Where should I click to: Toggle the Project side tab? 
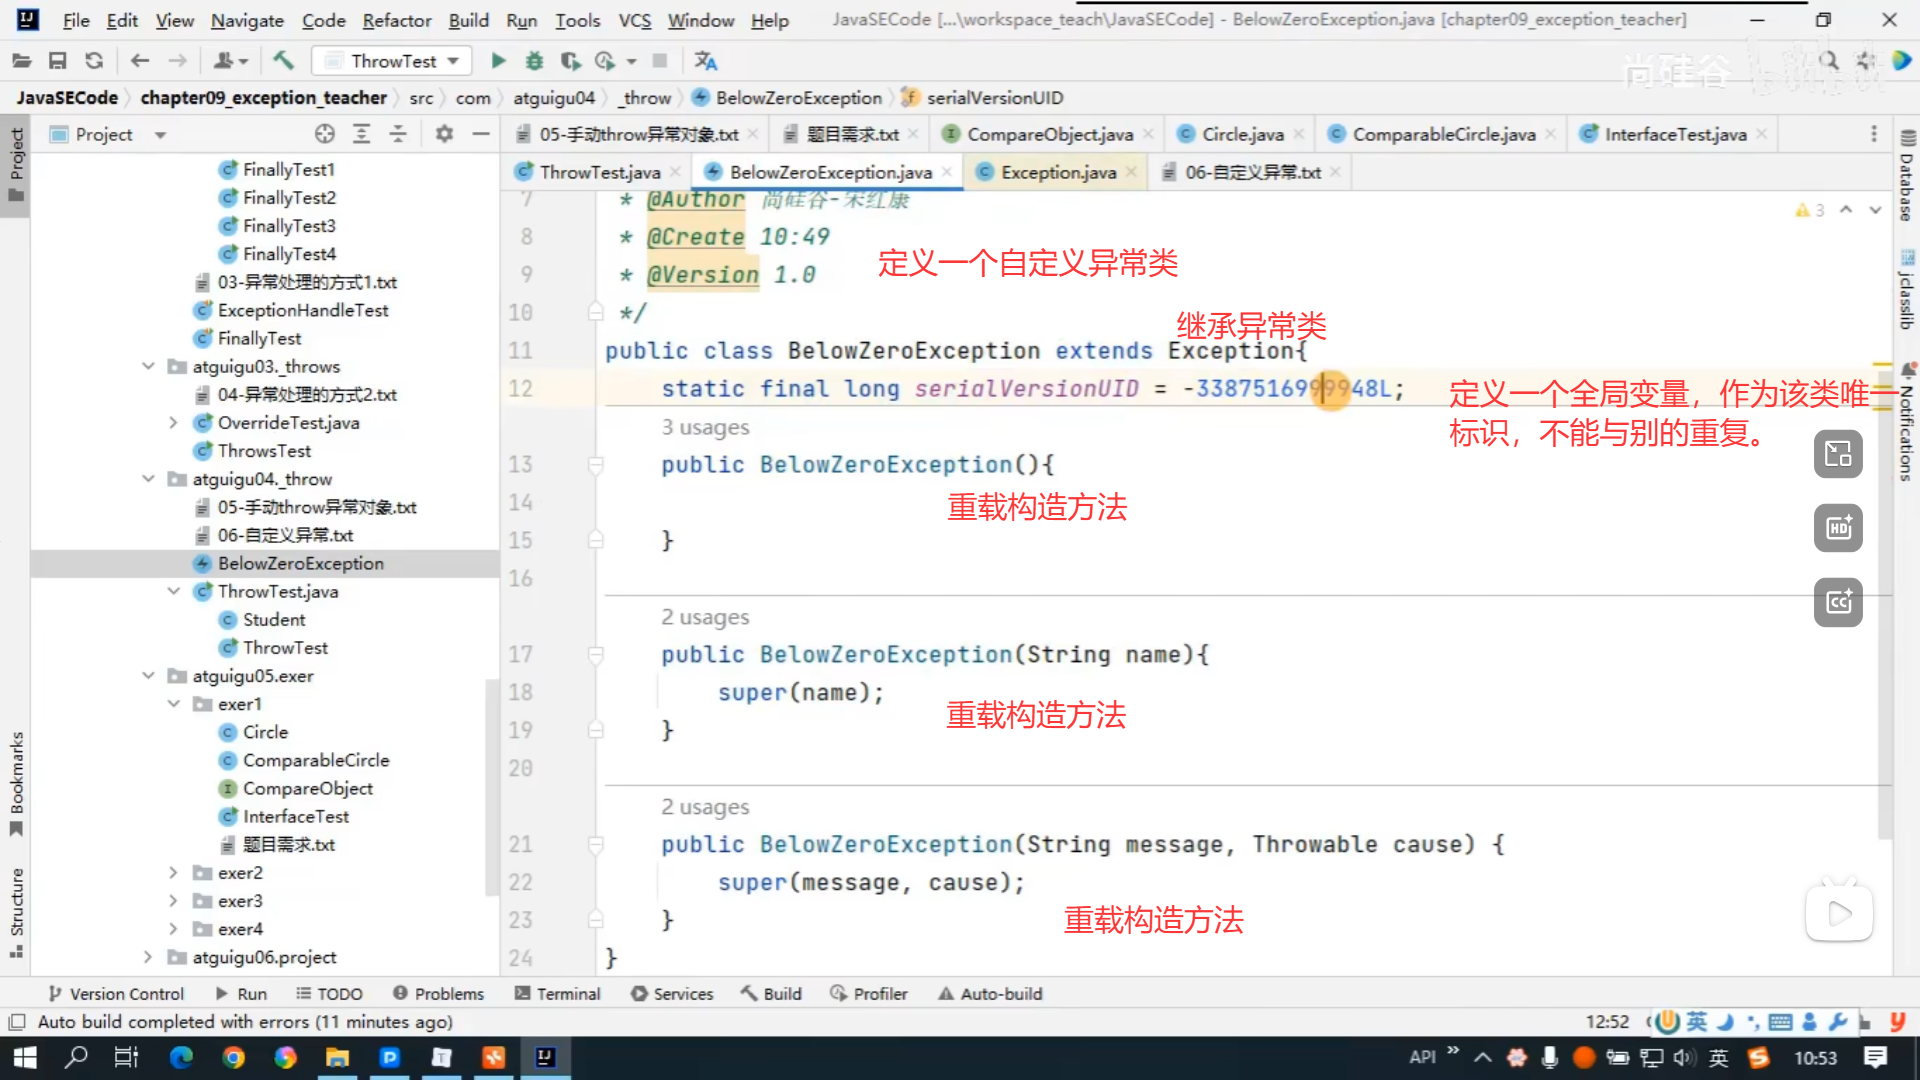16,163
